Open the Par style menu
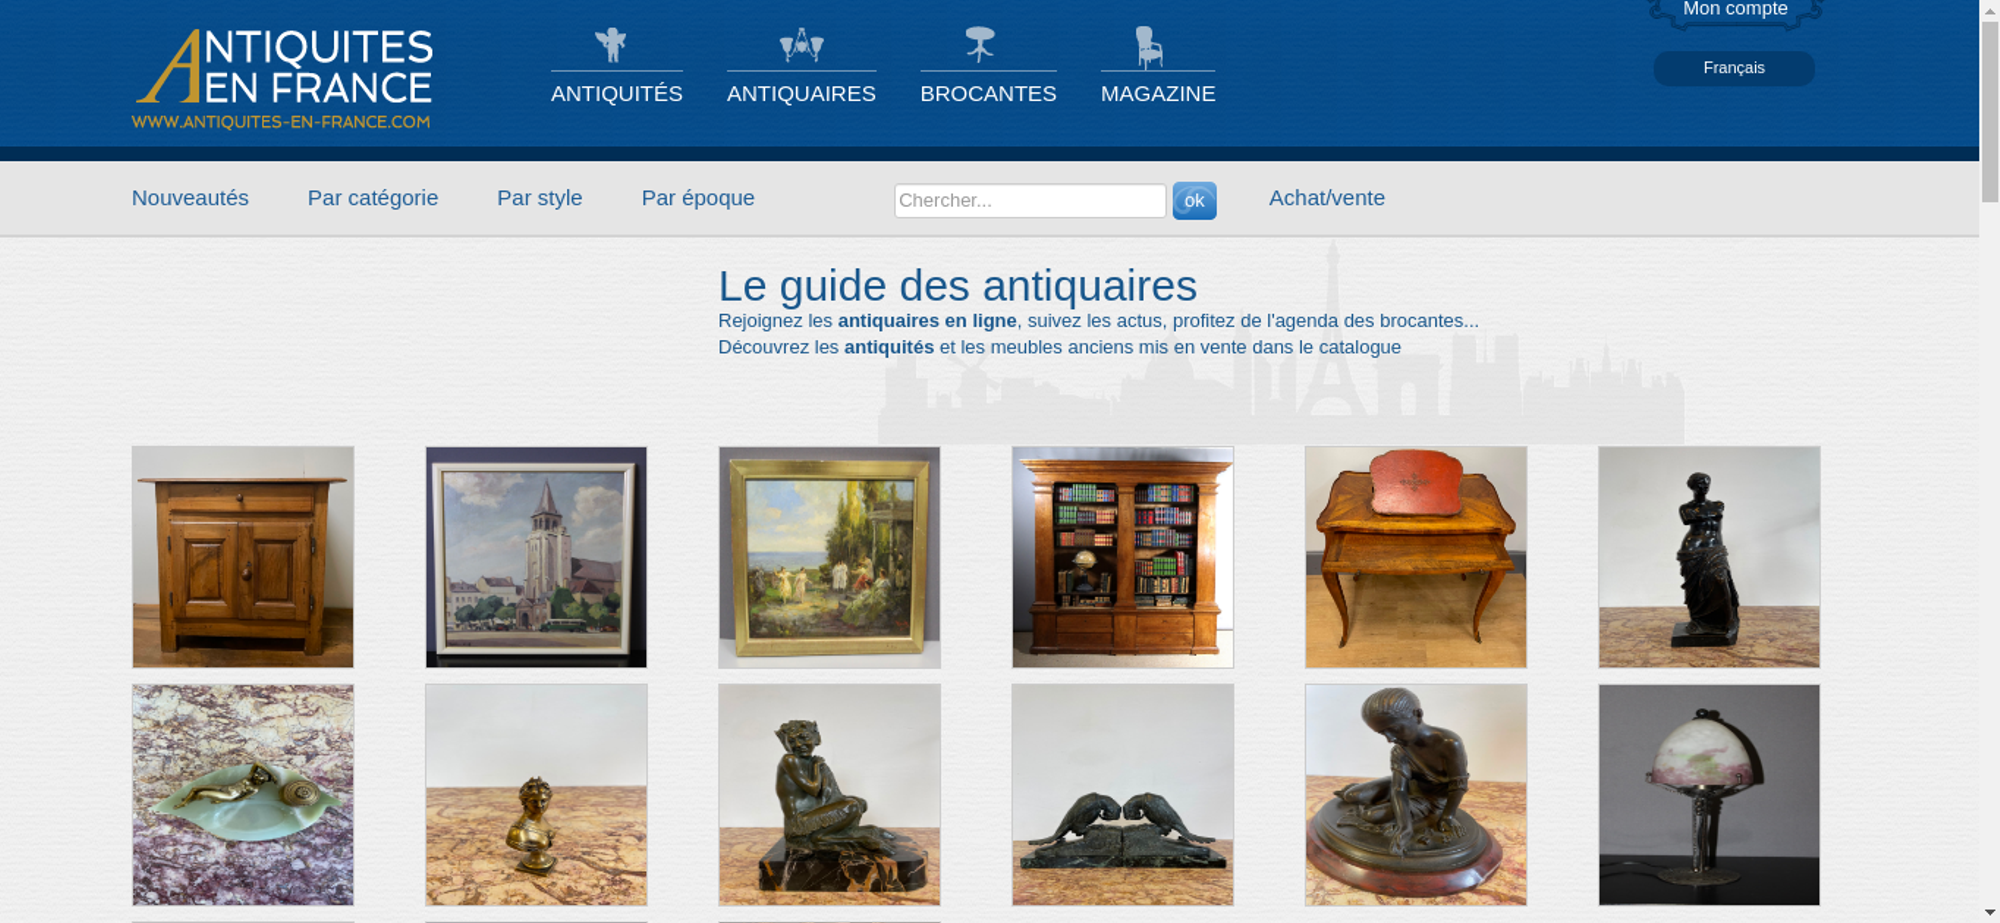The height and width of the screenshot is (923, 2000). pos(540,198)
